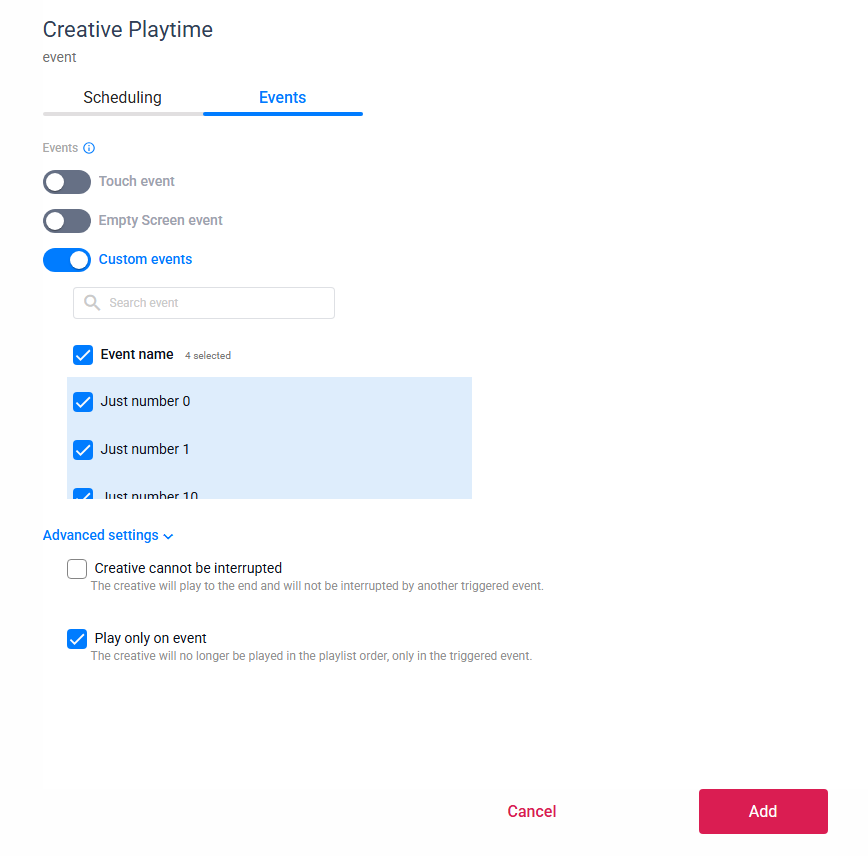Click the Custom events label
868x856 pixels.
click(145, 260)
